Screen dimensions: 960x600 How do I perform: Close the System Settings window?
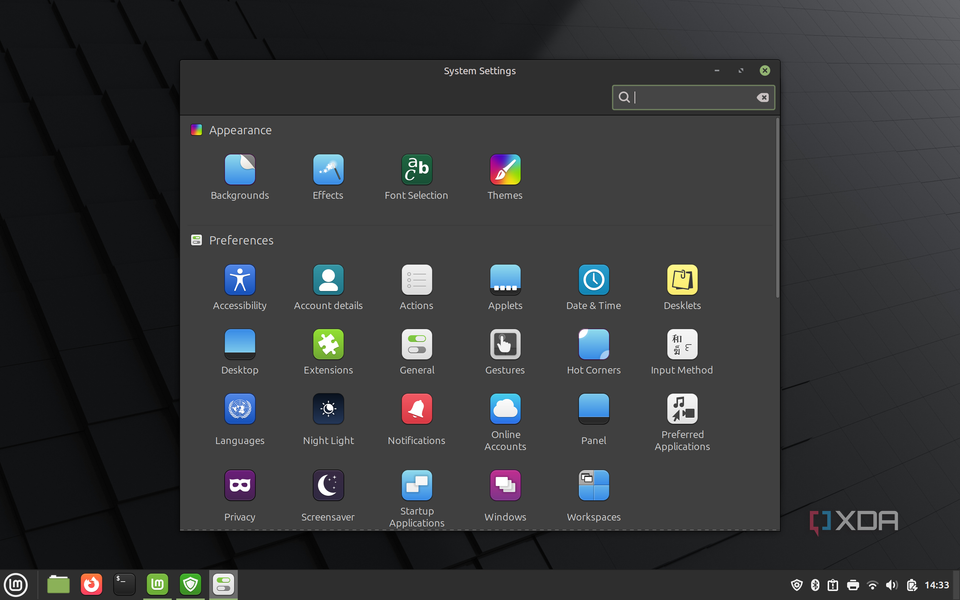click(765, 70)
